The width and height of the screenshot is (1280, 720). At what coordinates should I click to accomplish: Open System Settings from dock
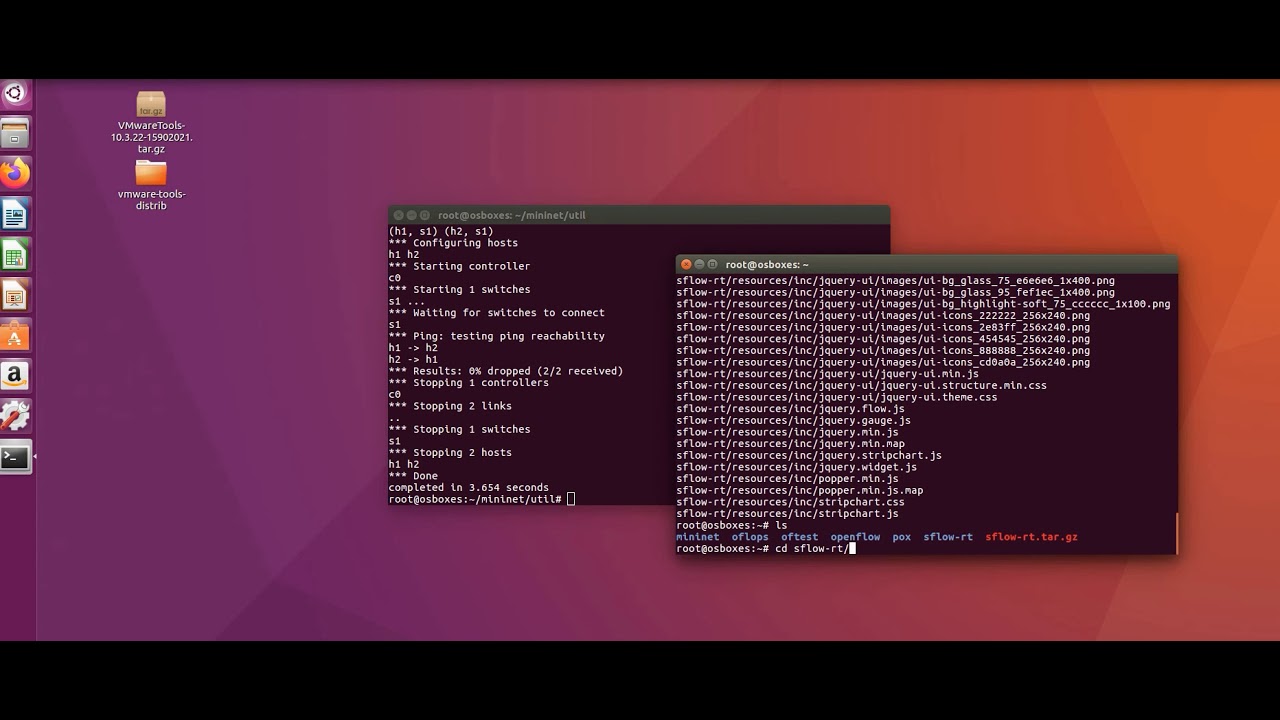pyautogui.click(x=15, y=417)
